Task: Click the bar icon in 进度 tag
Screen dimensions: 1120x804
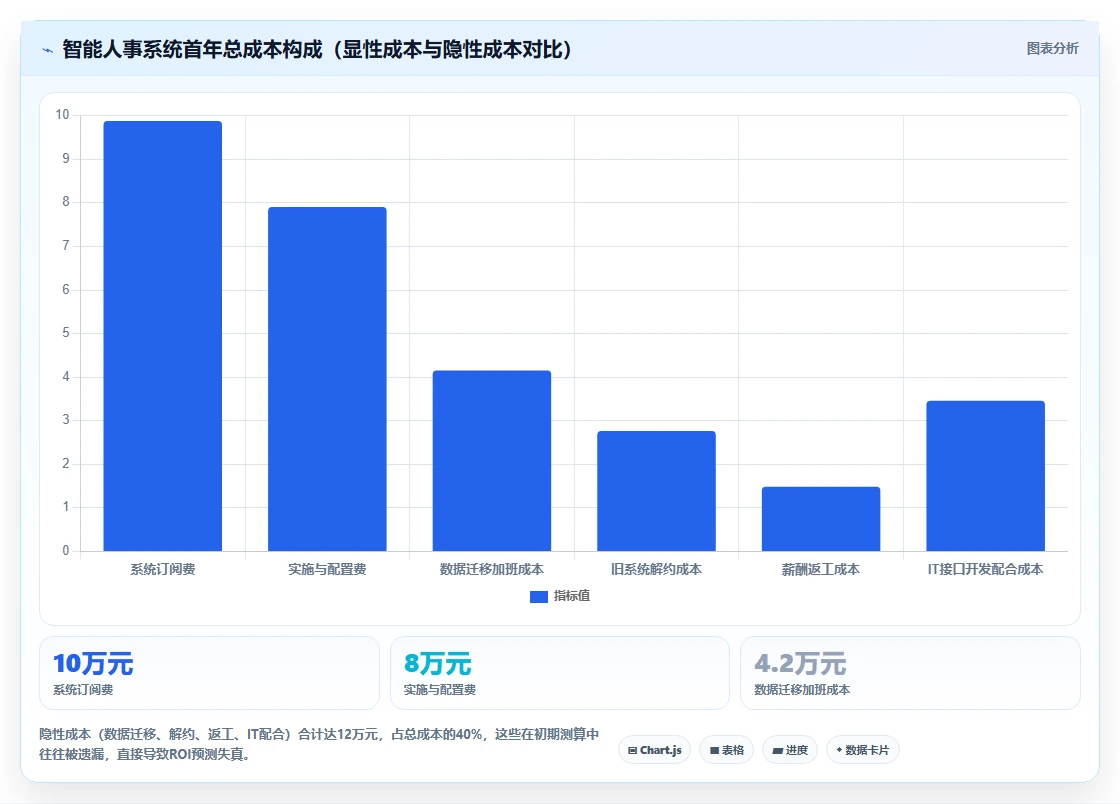Action: click(778, 750)
